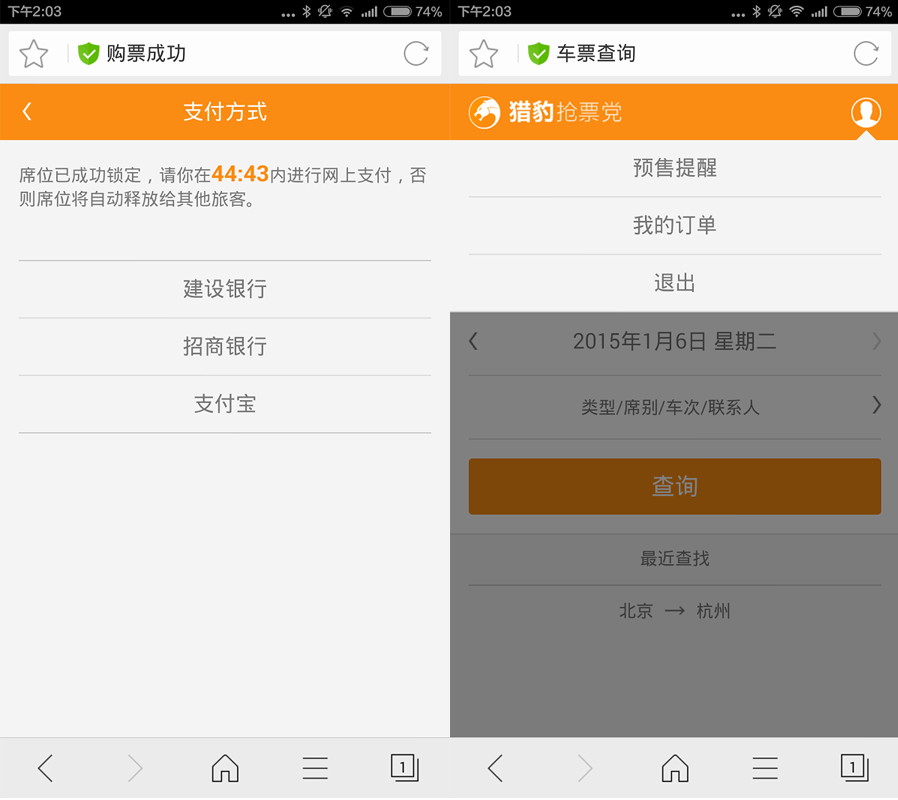The width and height of the screenshot is (898, 800).
Task: Open the hamburger menu in the right browser
Action: pos(765,769)
